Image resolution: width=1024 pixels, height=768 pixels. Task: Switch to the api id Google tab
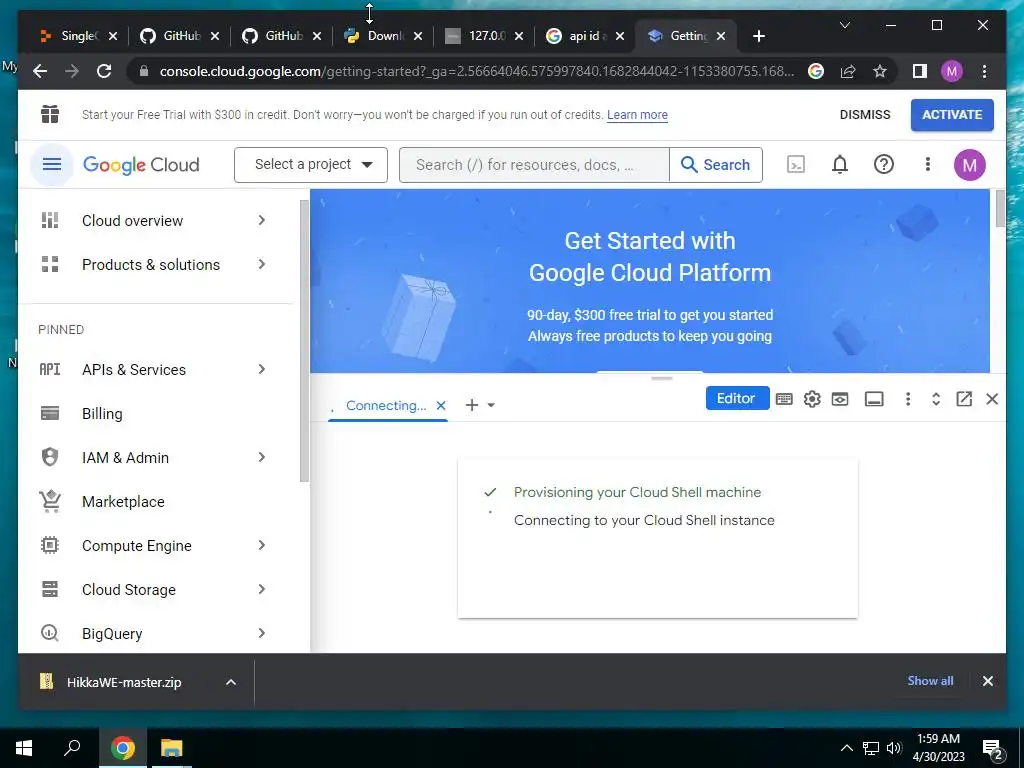pos(586,36)
